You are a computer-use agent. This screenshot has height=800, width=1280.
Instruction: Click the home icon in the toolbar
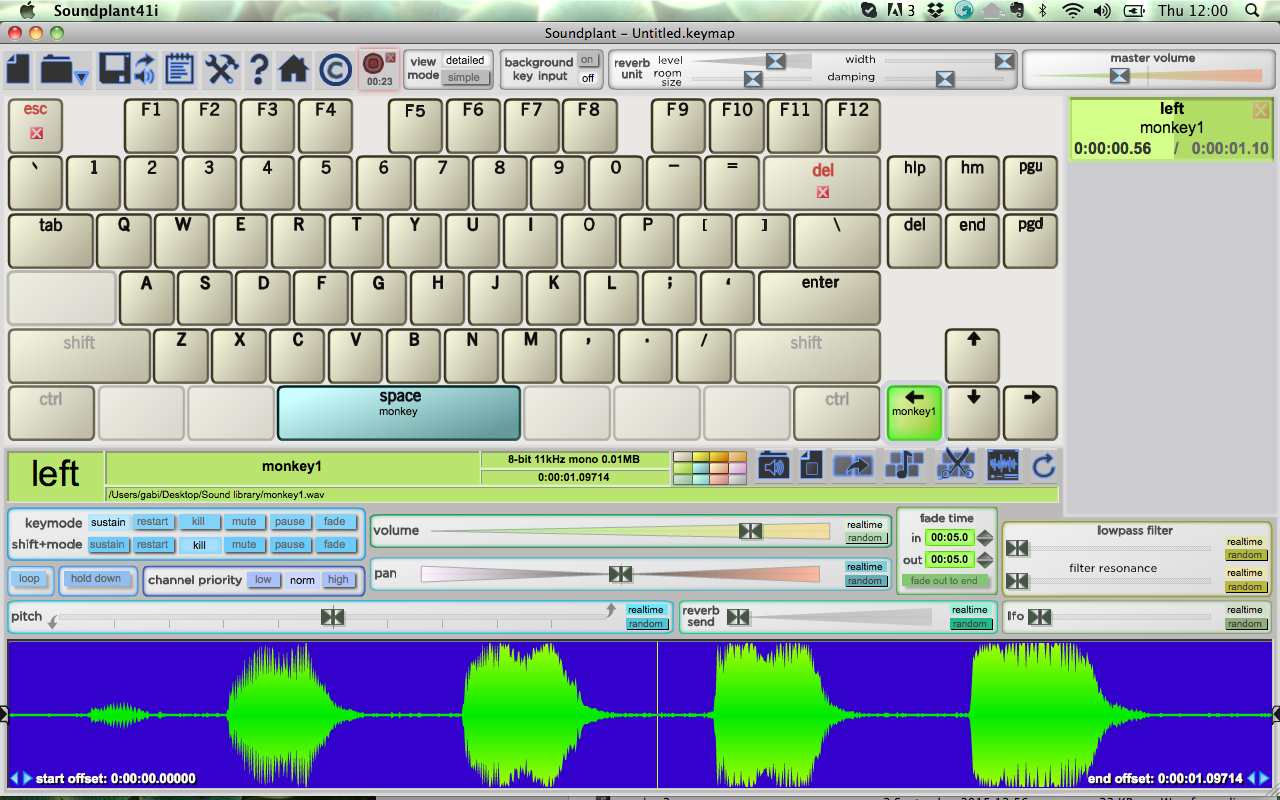tap(293, 69)
